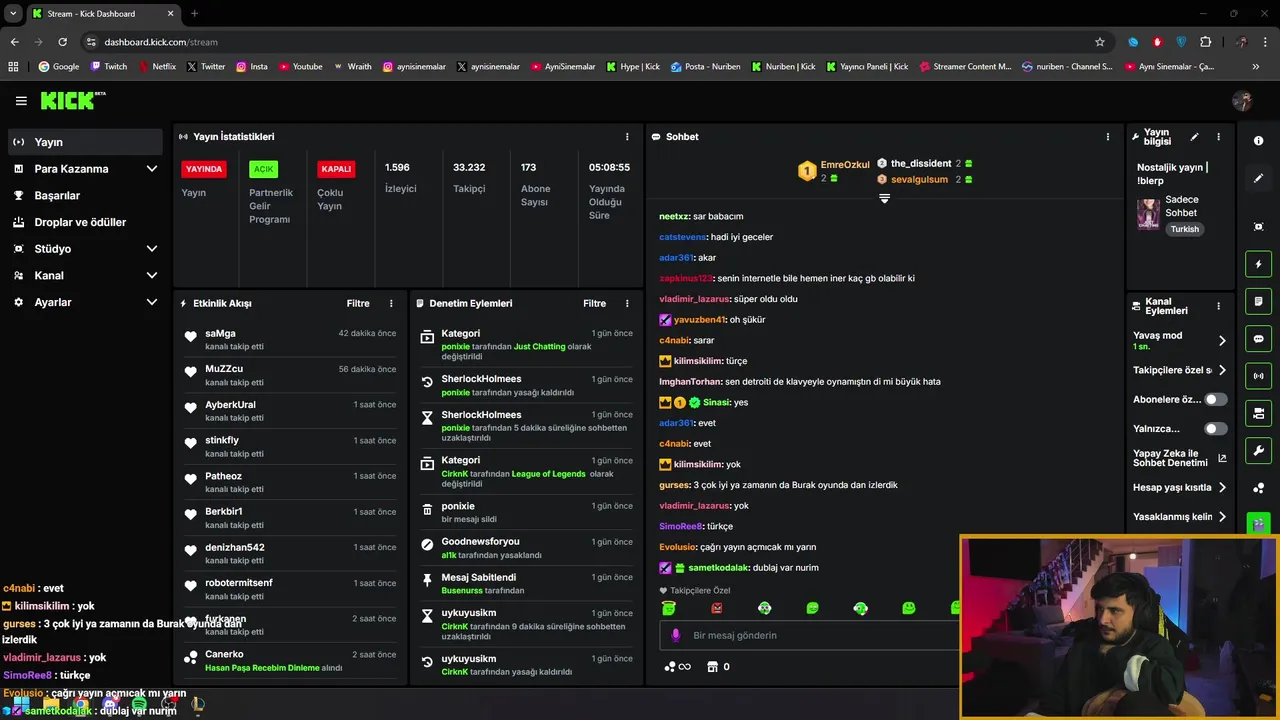Click the browser address bar

click(x=590, y=42)
